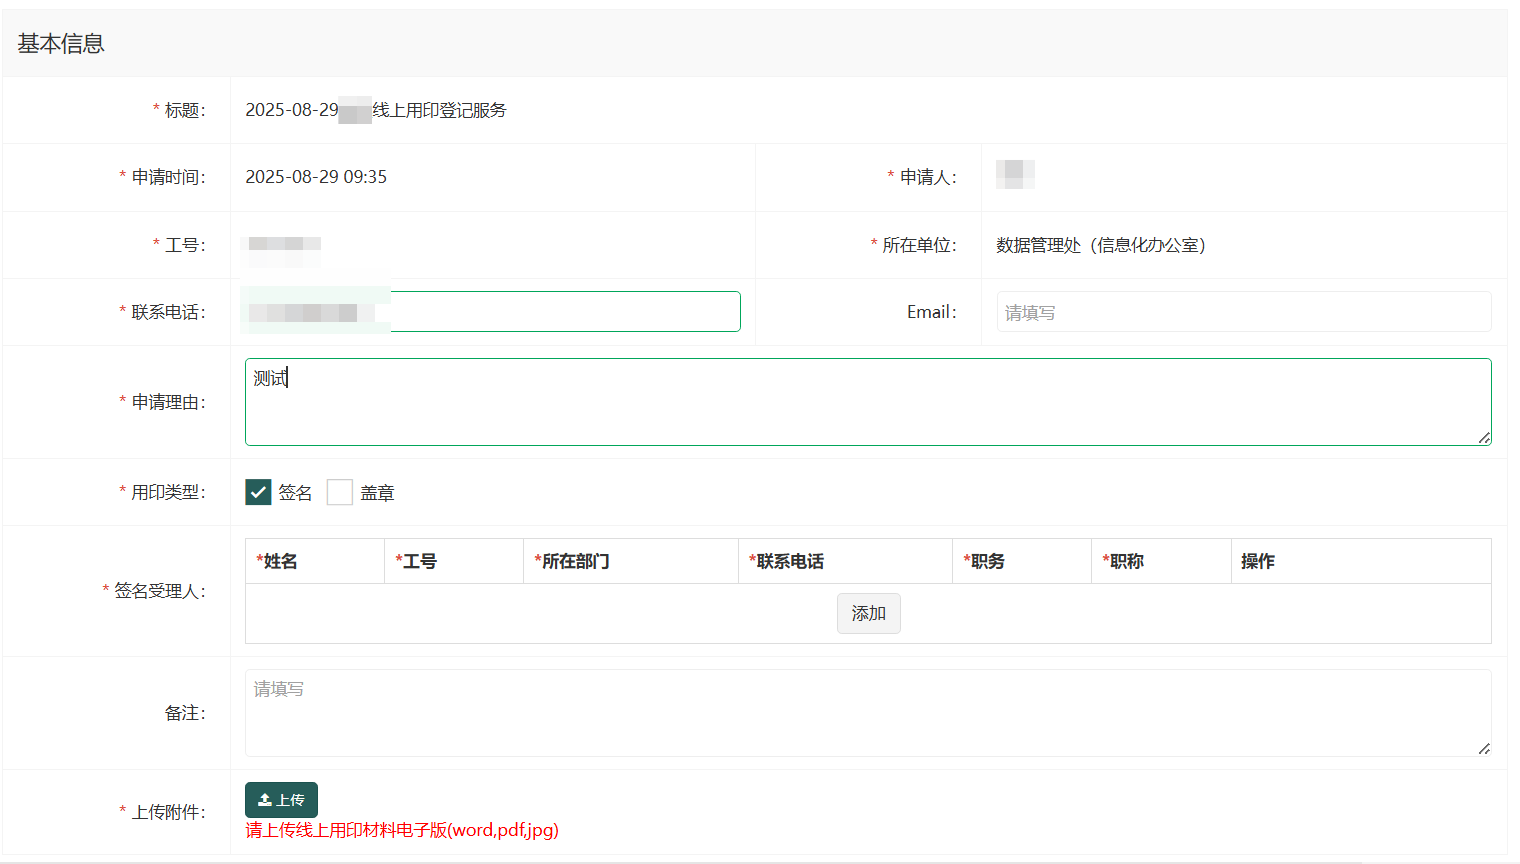Focus the Email input field
Screen dimensions: 1520x864
tap(1243, 312)
